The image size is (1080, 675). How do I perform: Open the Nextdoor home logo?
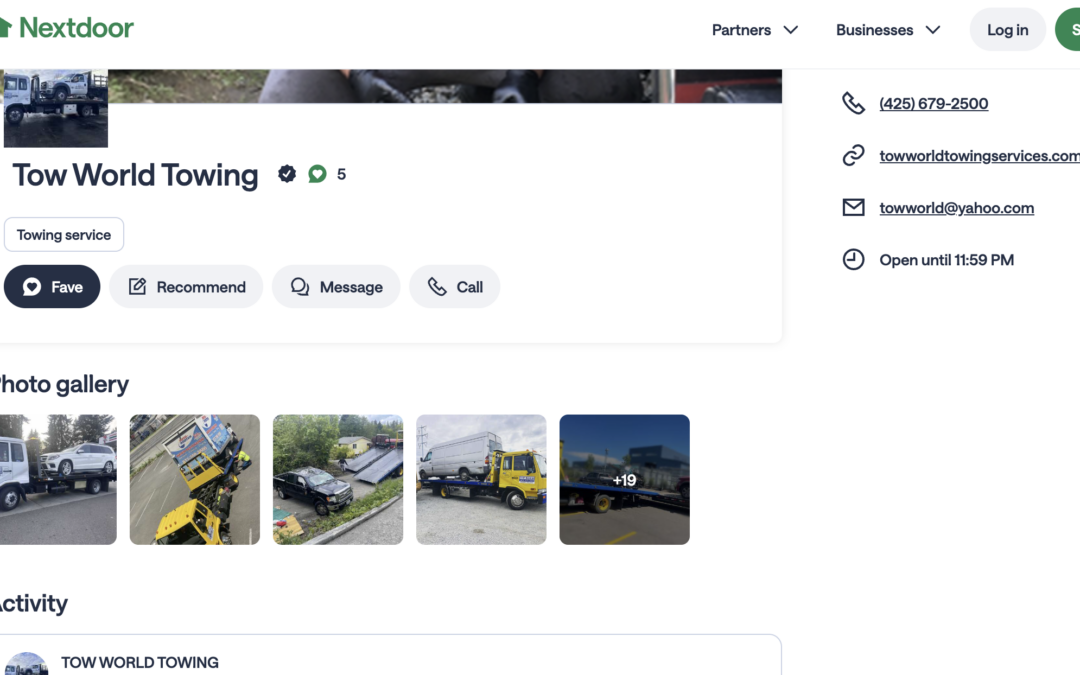tap(67, 28)
